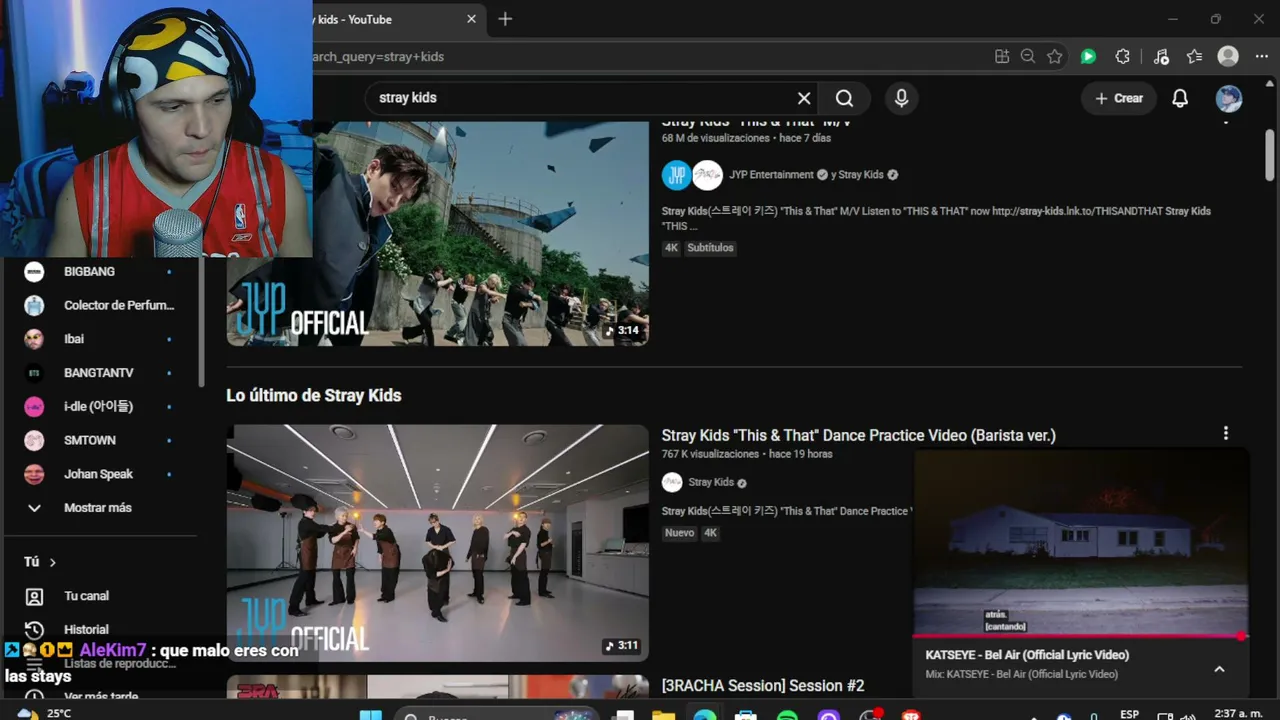Open the i-dle subscription channel
The width and height of the screenshot is (1280, 720).
pyautogui.click(x=100, y=407)
